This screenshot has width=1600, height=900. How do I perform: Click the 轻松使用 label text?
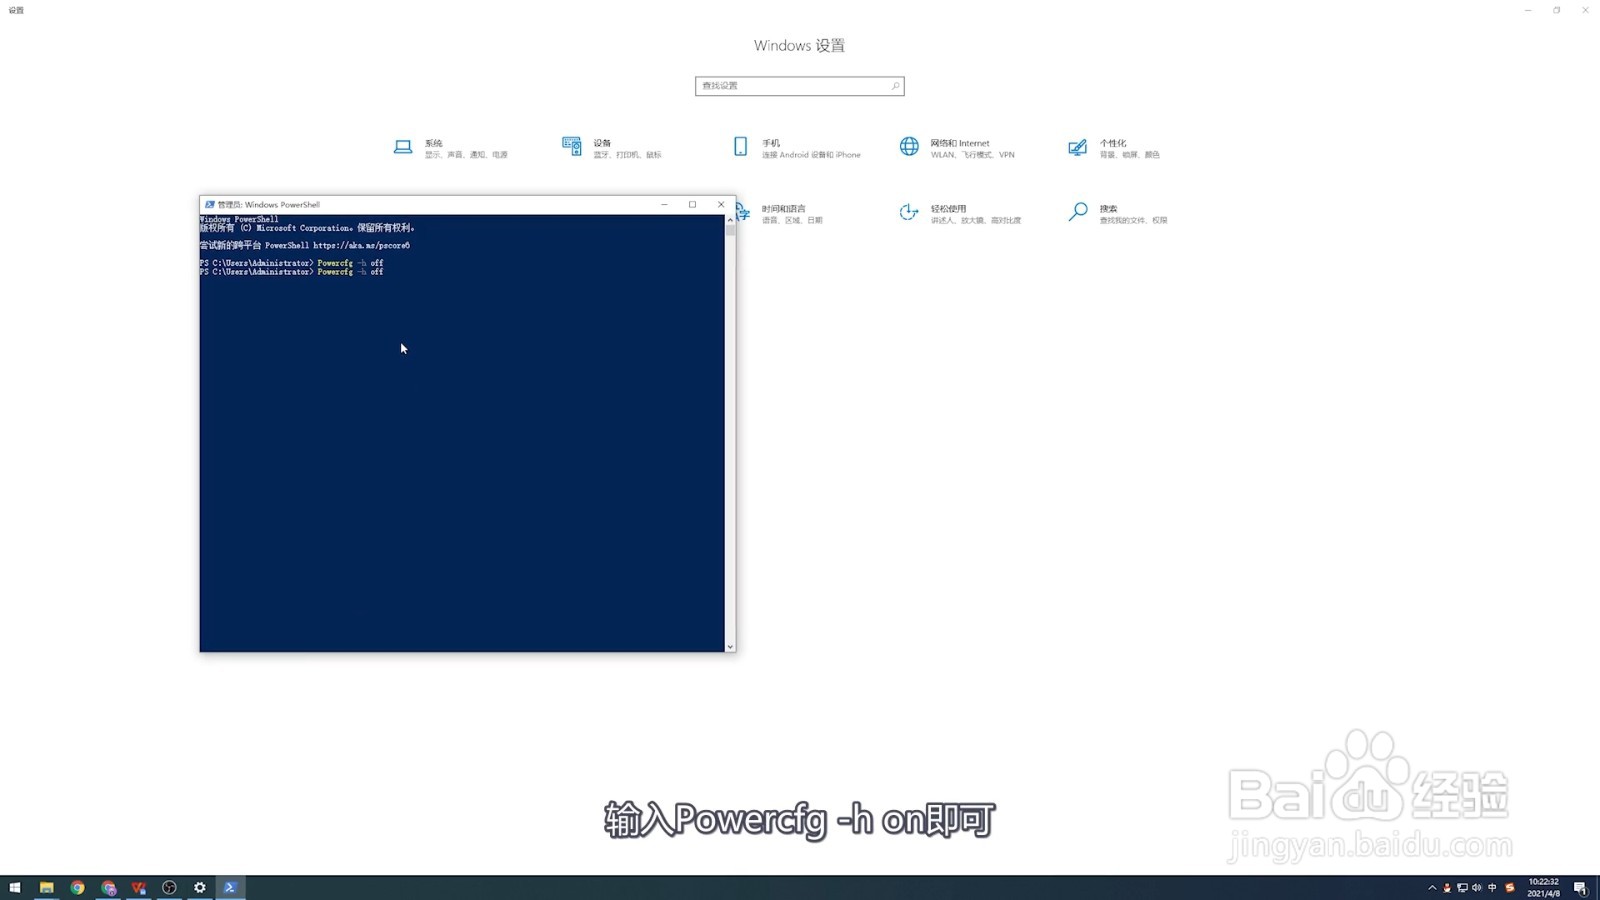[x=949, y=209]
